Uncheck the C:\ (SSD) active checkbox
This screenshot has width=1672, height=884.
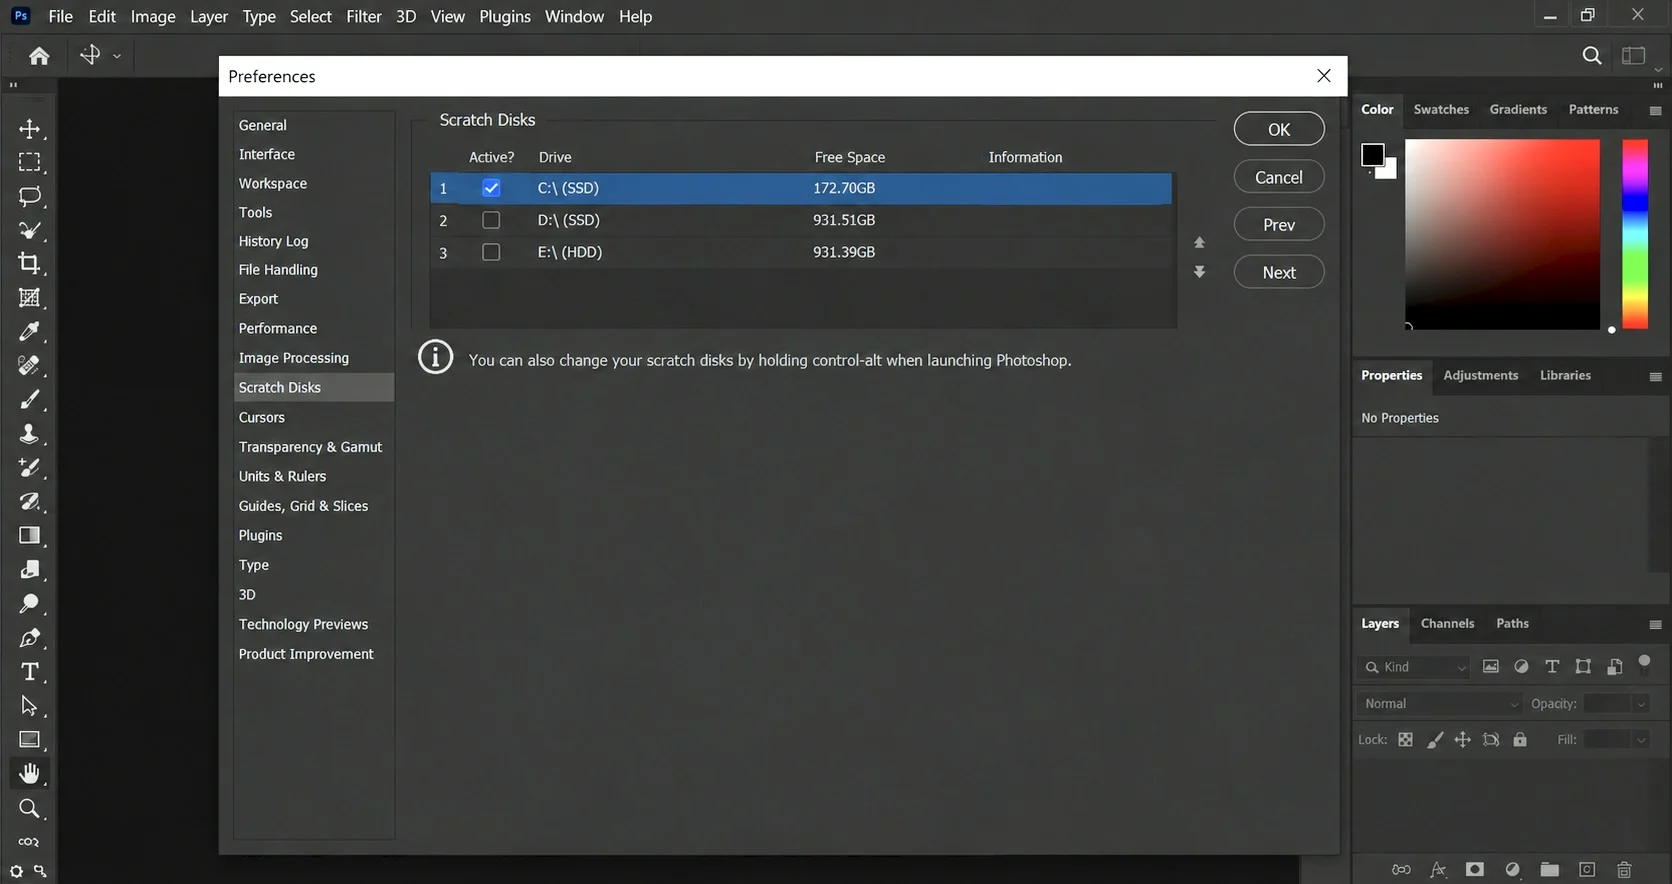[491, 188]
